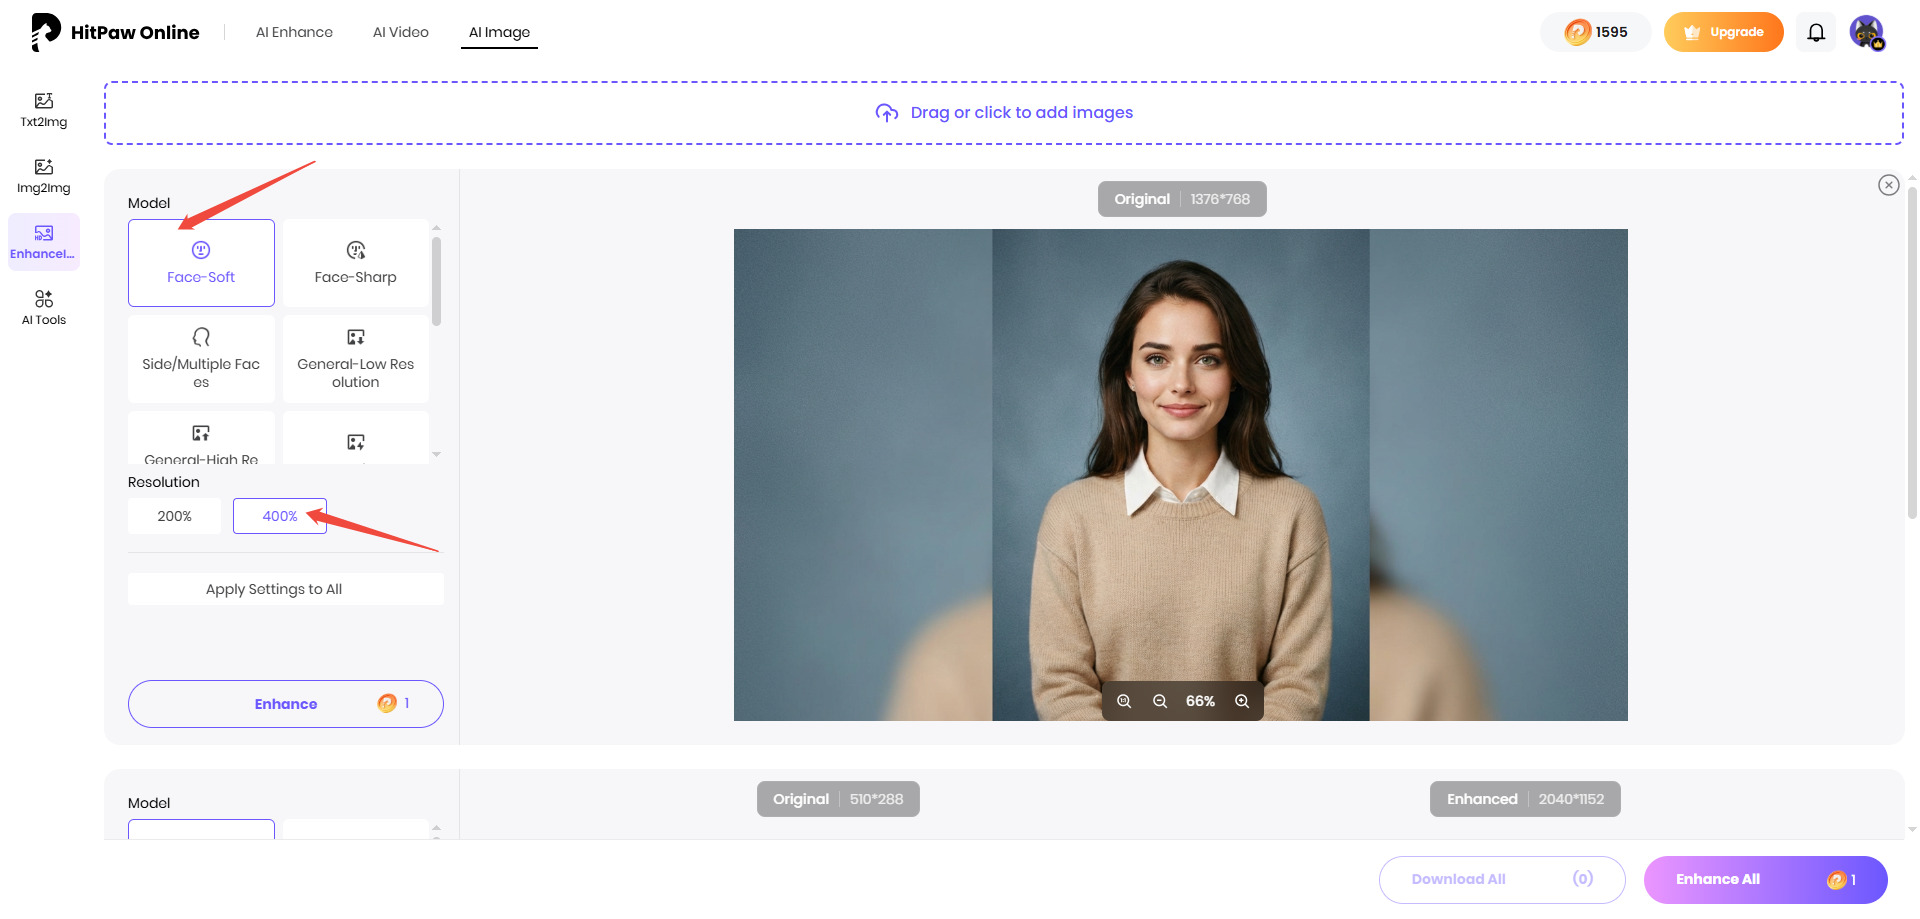Switch to the AI Enhance tab

pos(294,31)
